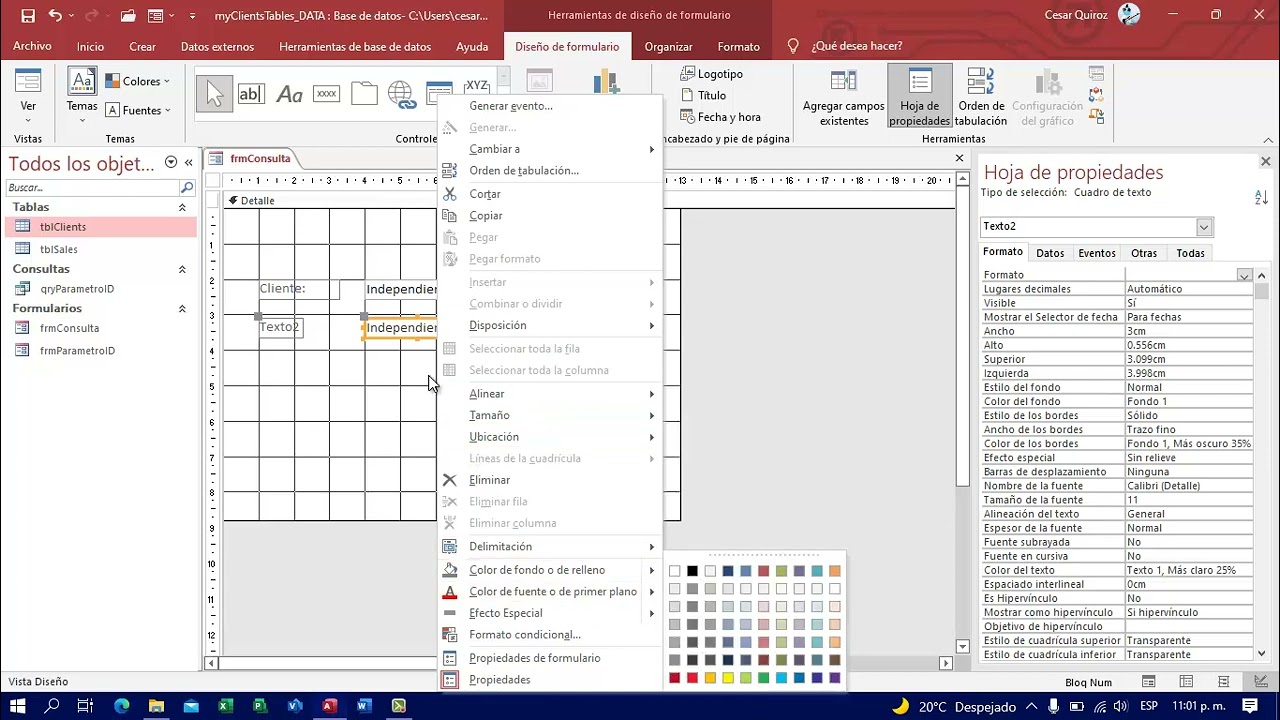Image resolution: width=1280 pixels, height=720 pixels.
Task: Open the Colores theme dropdown
Action: 138,81
